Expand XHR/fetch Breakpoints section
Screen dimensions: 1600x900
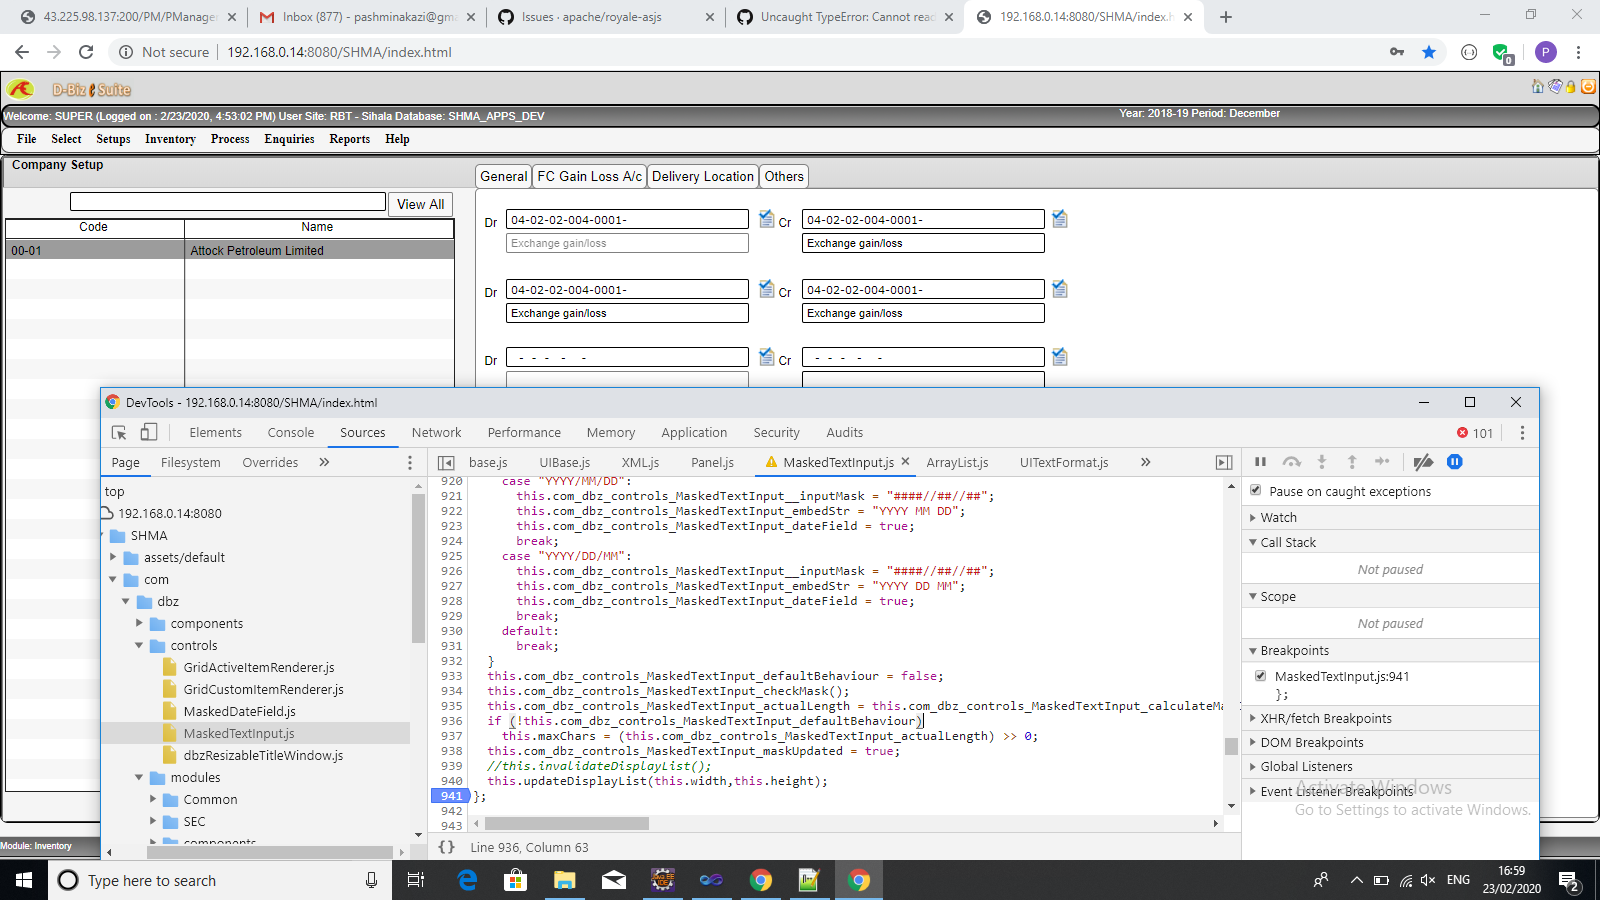pos(1325,718)
